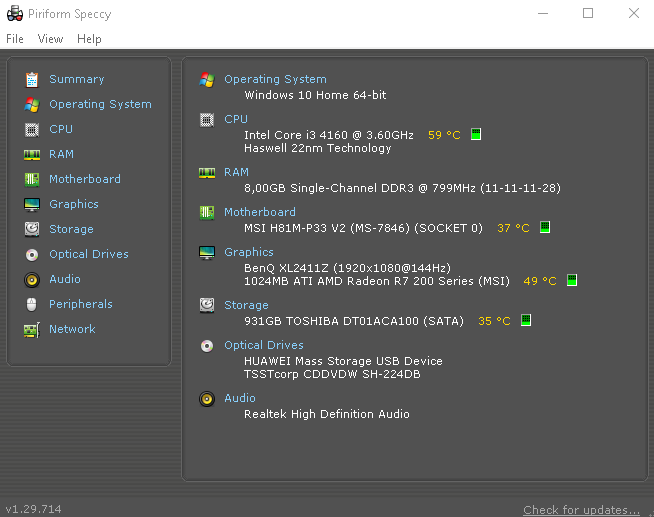
Task: Select Motherboard in the sidebar
Action: 85,179
